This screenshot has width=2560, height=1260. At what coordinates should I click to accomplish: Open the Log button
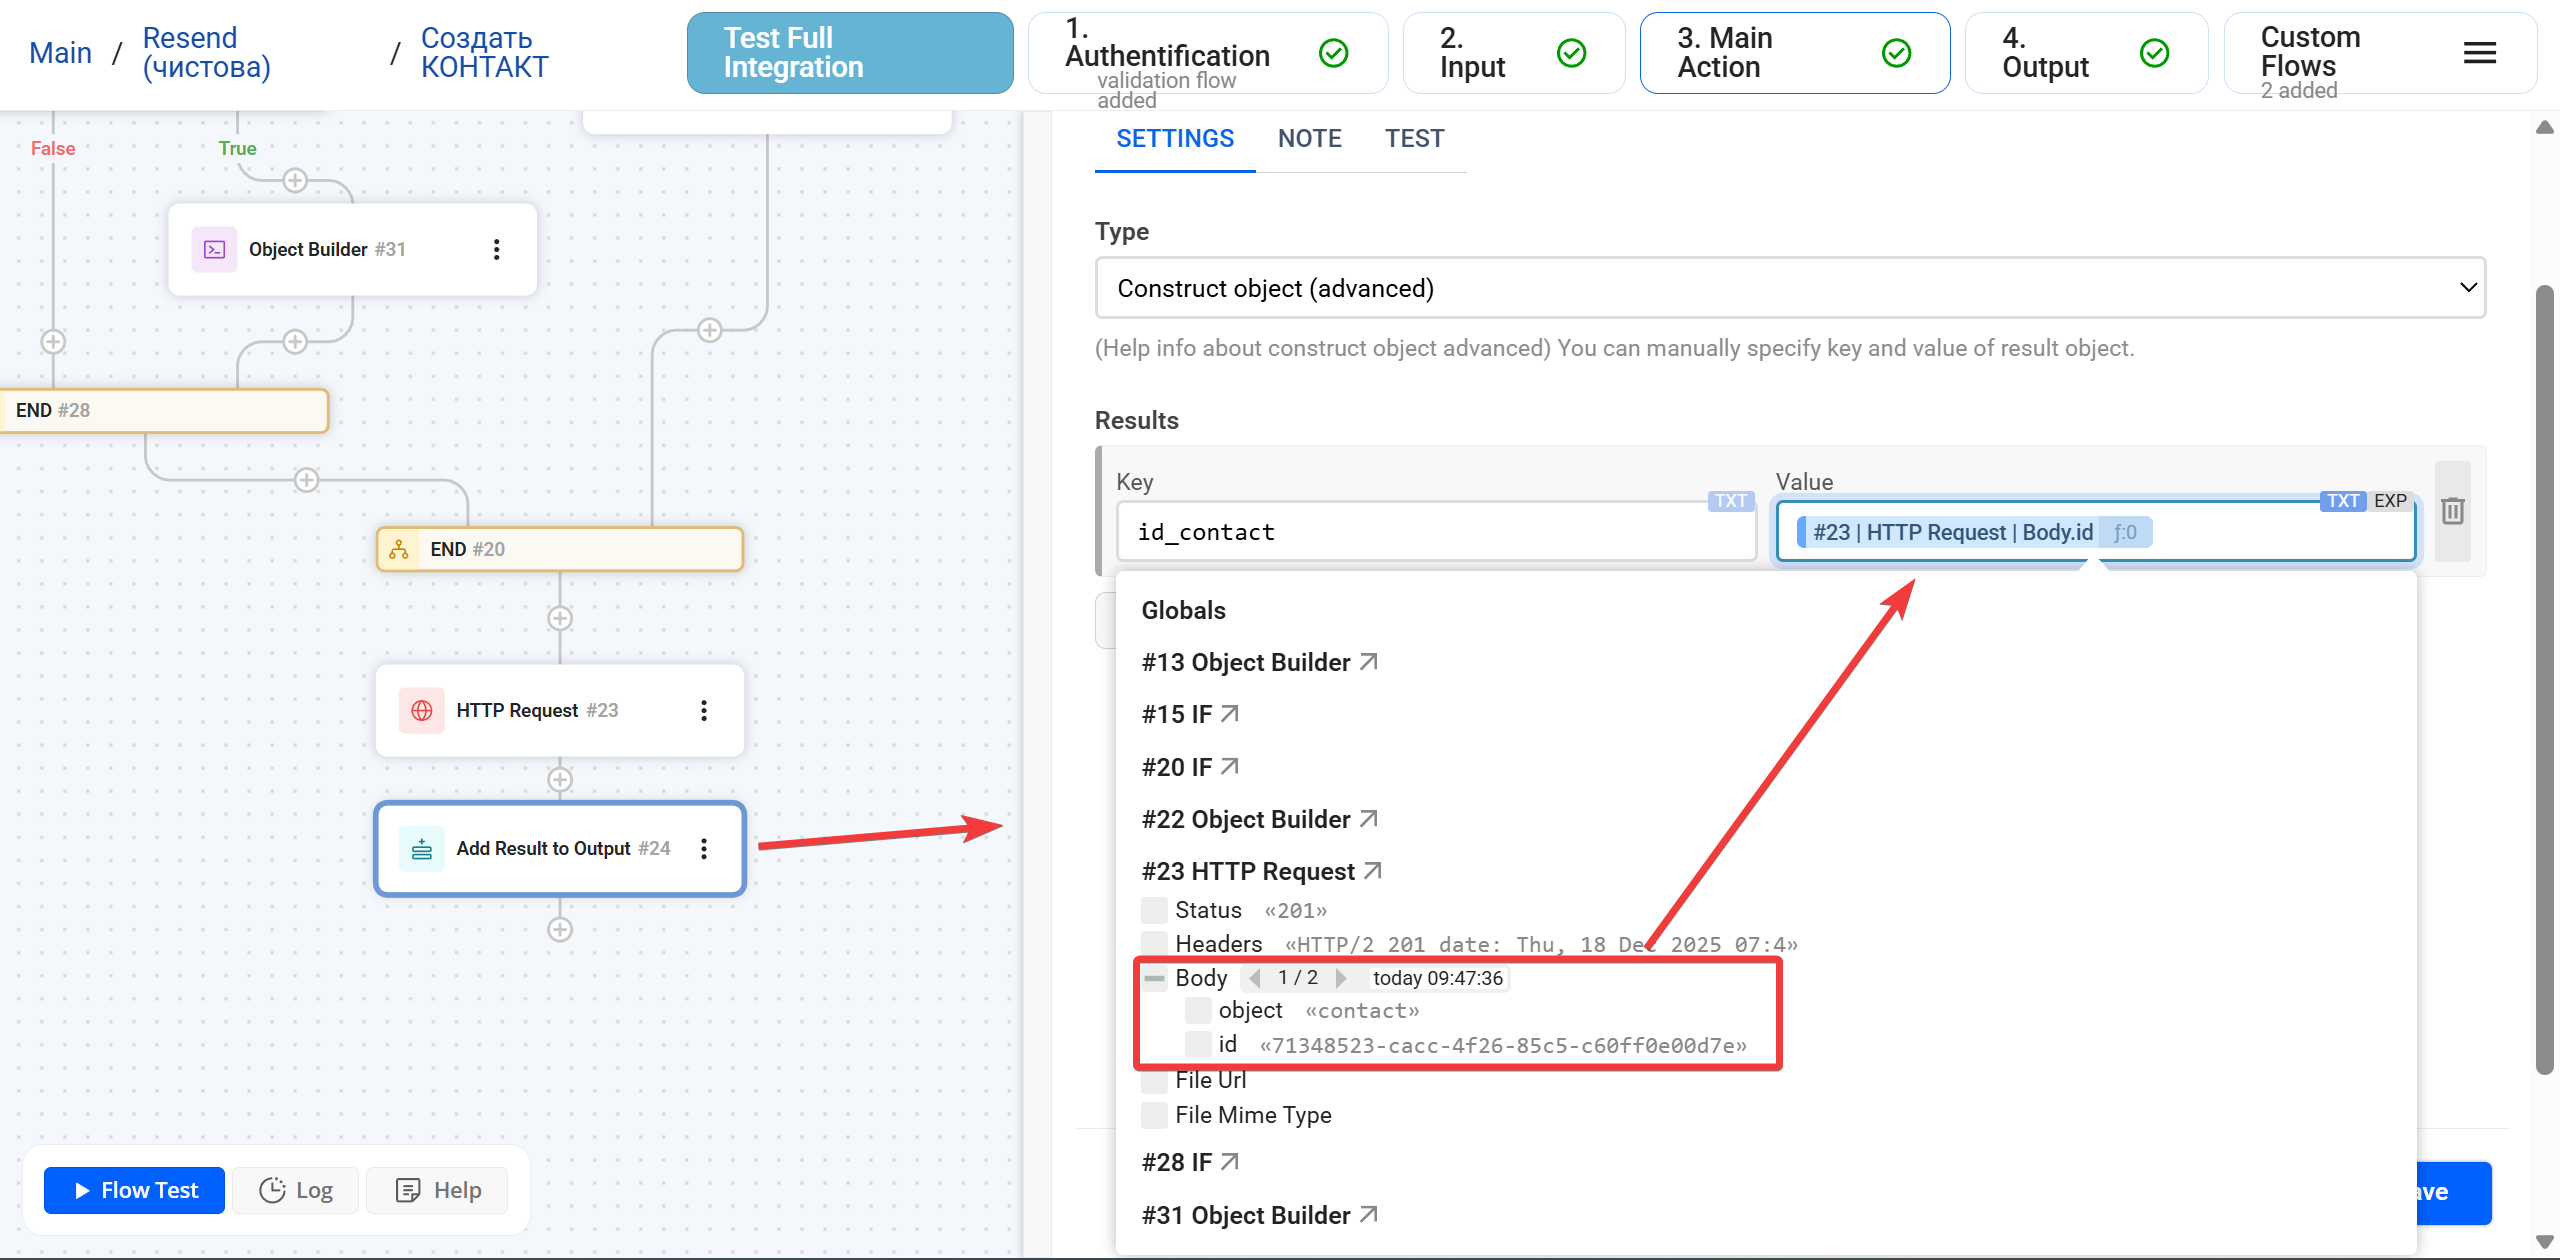click(296, 1190)
